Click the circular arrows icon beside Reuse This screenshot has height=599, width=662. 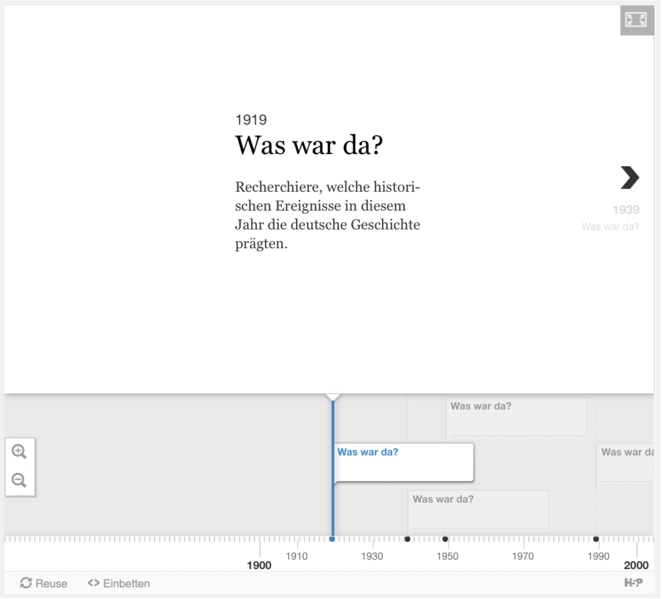point(26,583)
